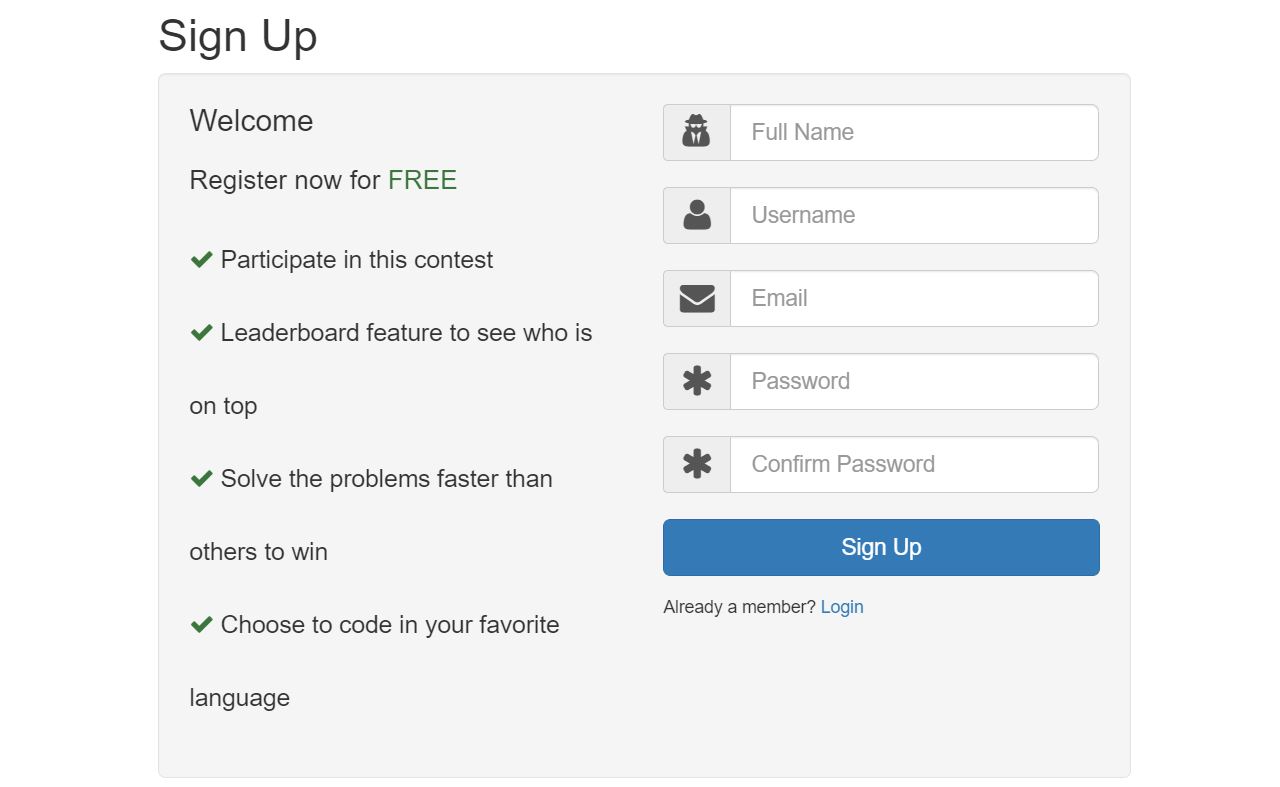Click the Confirm Password field
Screen dimensions: 1280x787
pos(913,464)
